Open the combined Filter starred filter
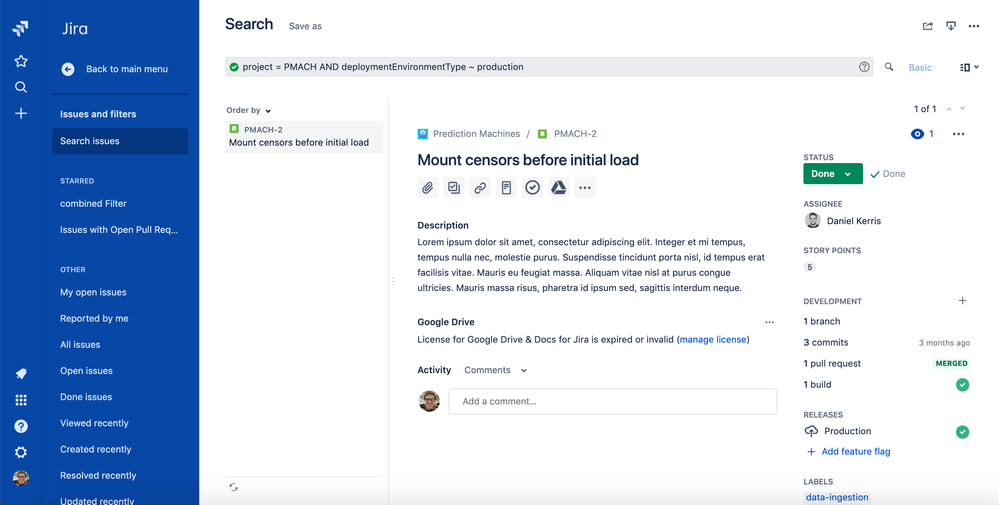The image size is (999, 505). tap(93, 204)
